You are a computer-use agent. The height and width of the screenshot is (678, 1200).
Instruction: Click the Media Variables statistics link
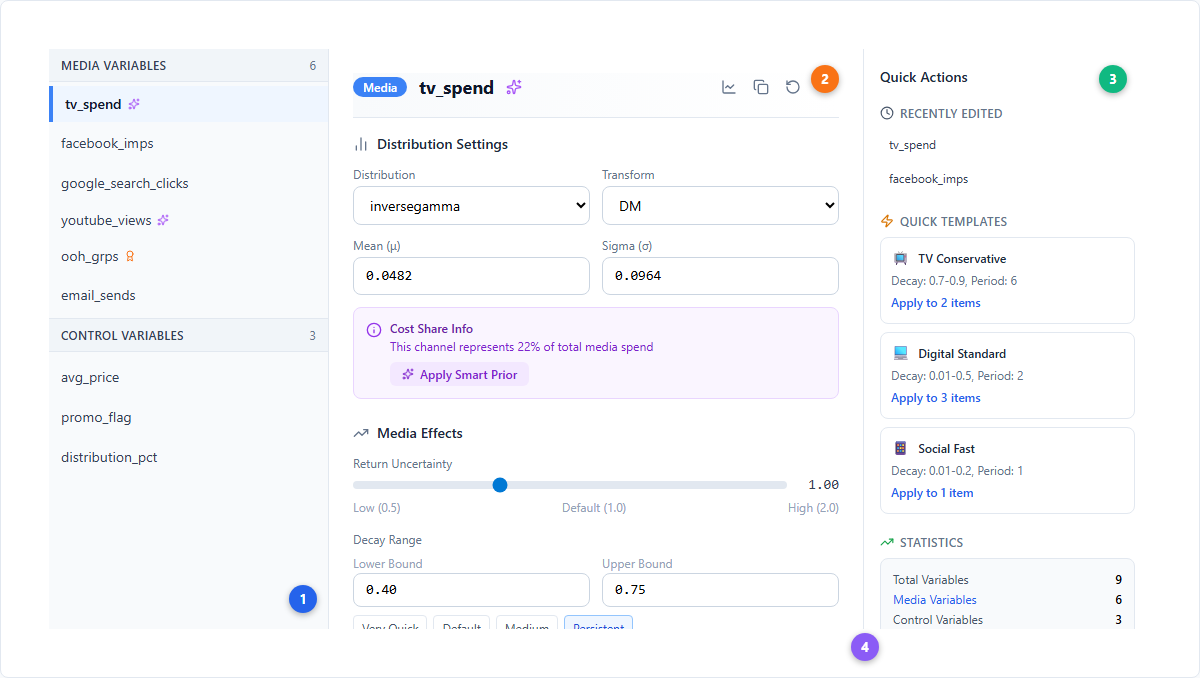[935, 600]
